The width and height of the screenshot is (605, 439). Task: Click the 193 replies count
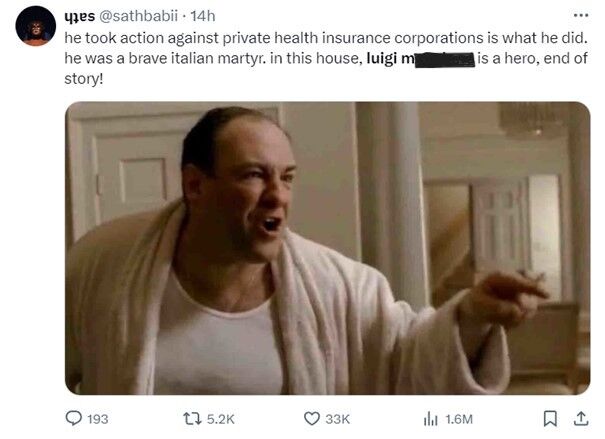point(98,419)
